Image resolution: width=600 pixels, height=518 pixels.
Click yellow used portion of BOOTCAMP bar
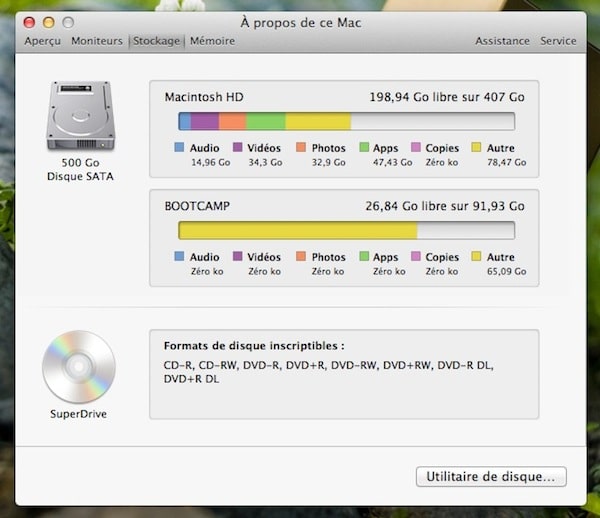pos(298,230)
